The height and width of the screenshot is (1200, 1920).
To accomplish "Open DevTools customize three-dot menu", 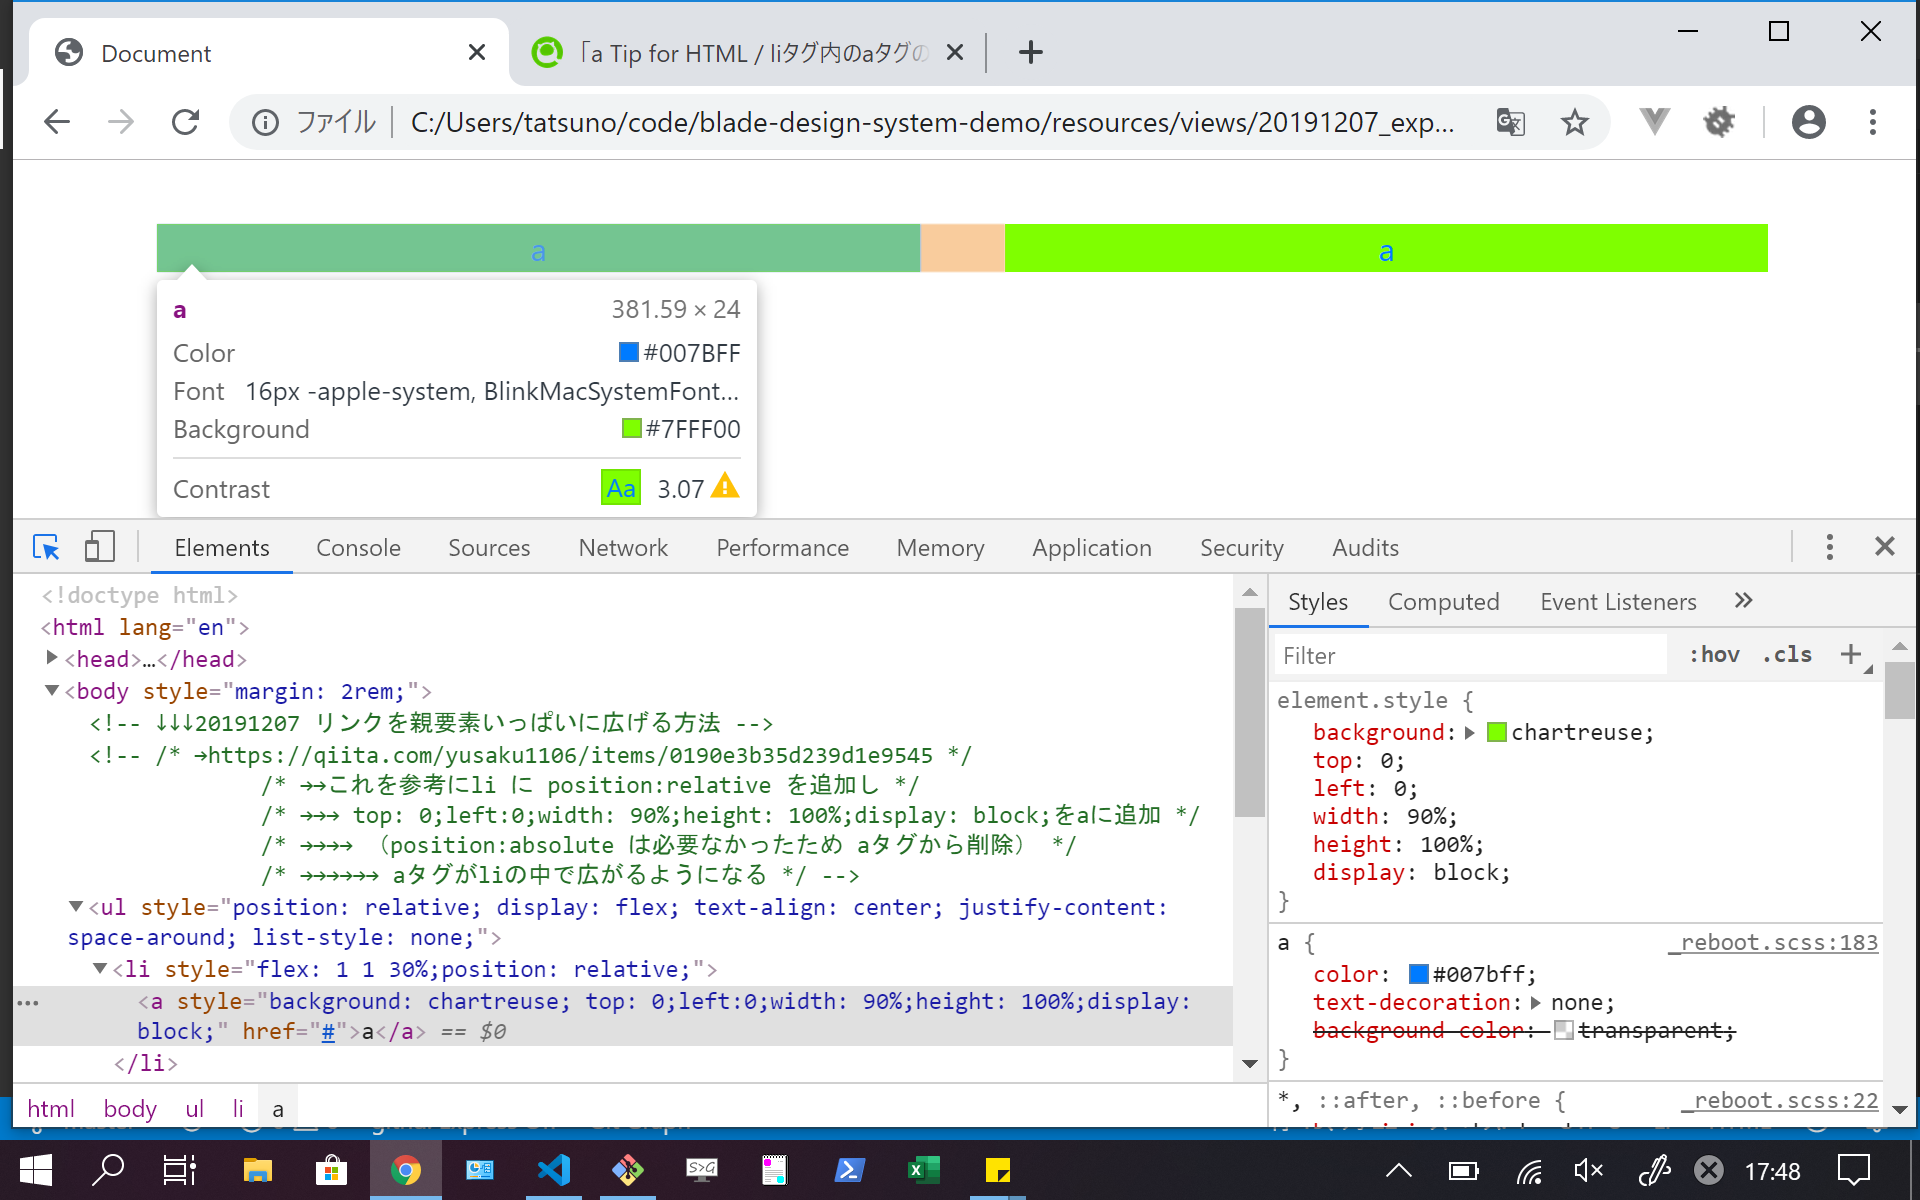I will point(1829,547).
